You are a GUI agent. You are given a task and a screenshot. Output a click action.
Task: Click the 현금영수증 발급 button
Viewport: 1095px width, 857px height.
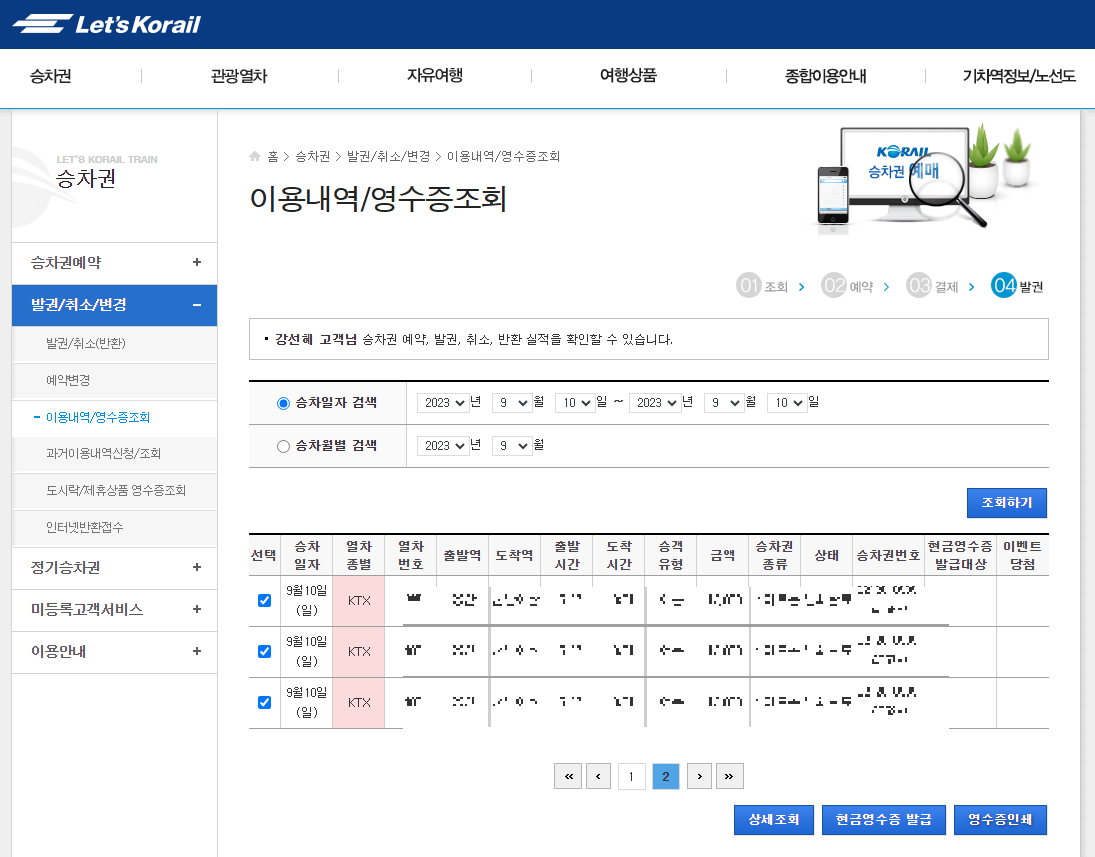(x=883, y=820)
